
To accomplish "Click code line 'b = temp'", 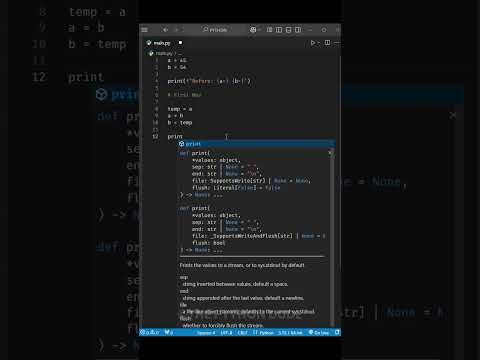I will (x=180, y=123).
